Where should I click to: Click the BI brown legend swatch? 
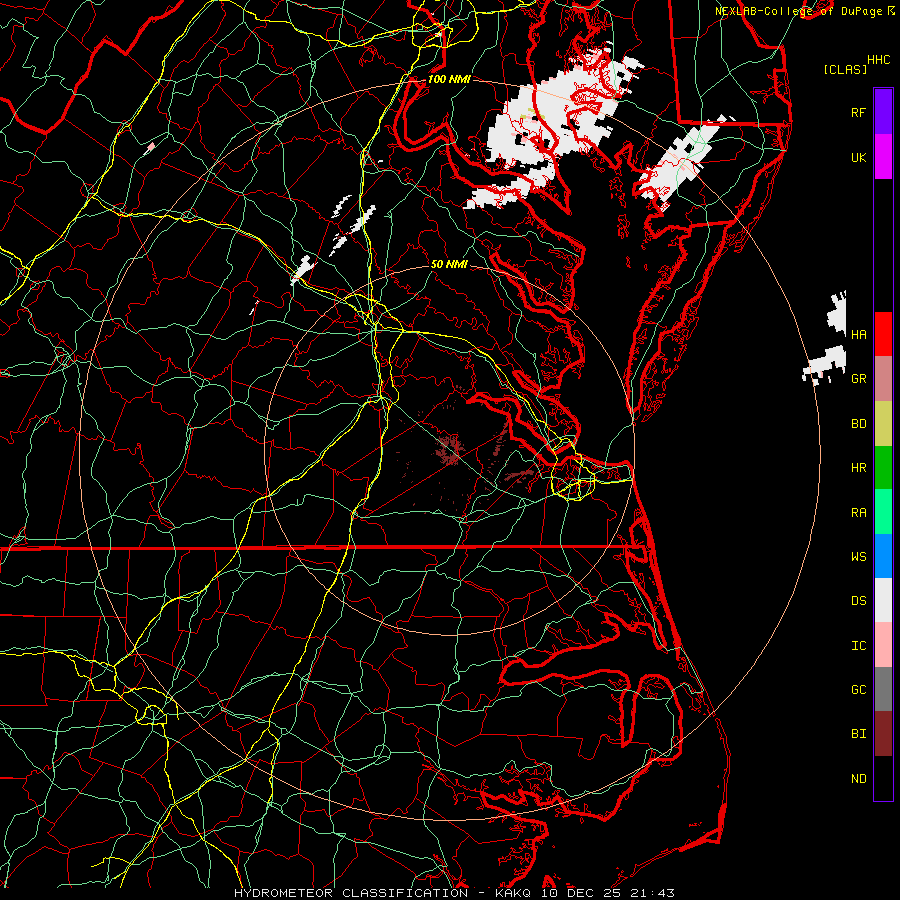883,734
